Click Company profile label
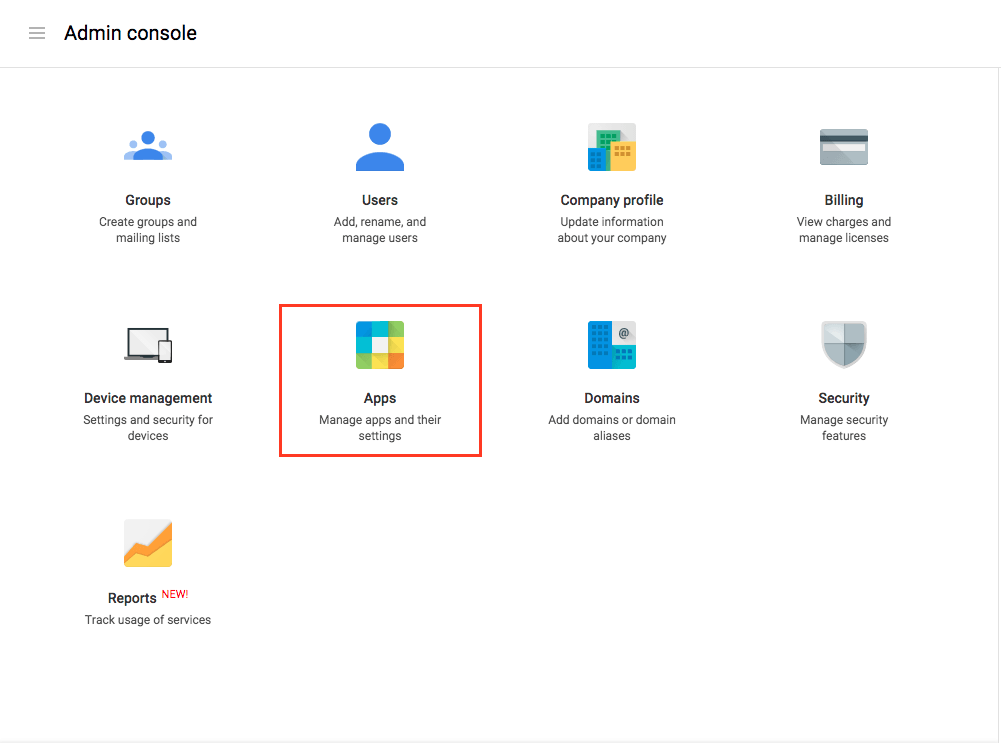The width and height of the screenshot is (1001, 743). 612,199
